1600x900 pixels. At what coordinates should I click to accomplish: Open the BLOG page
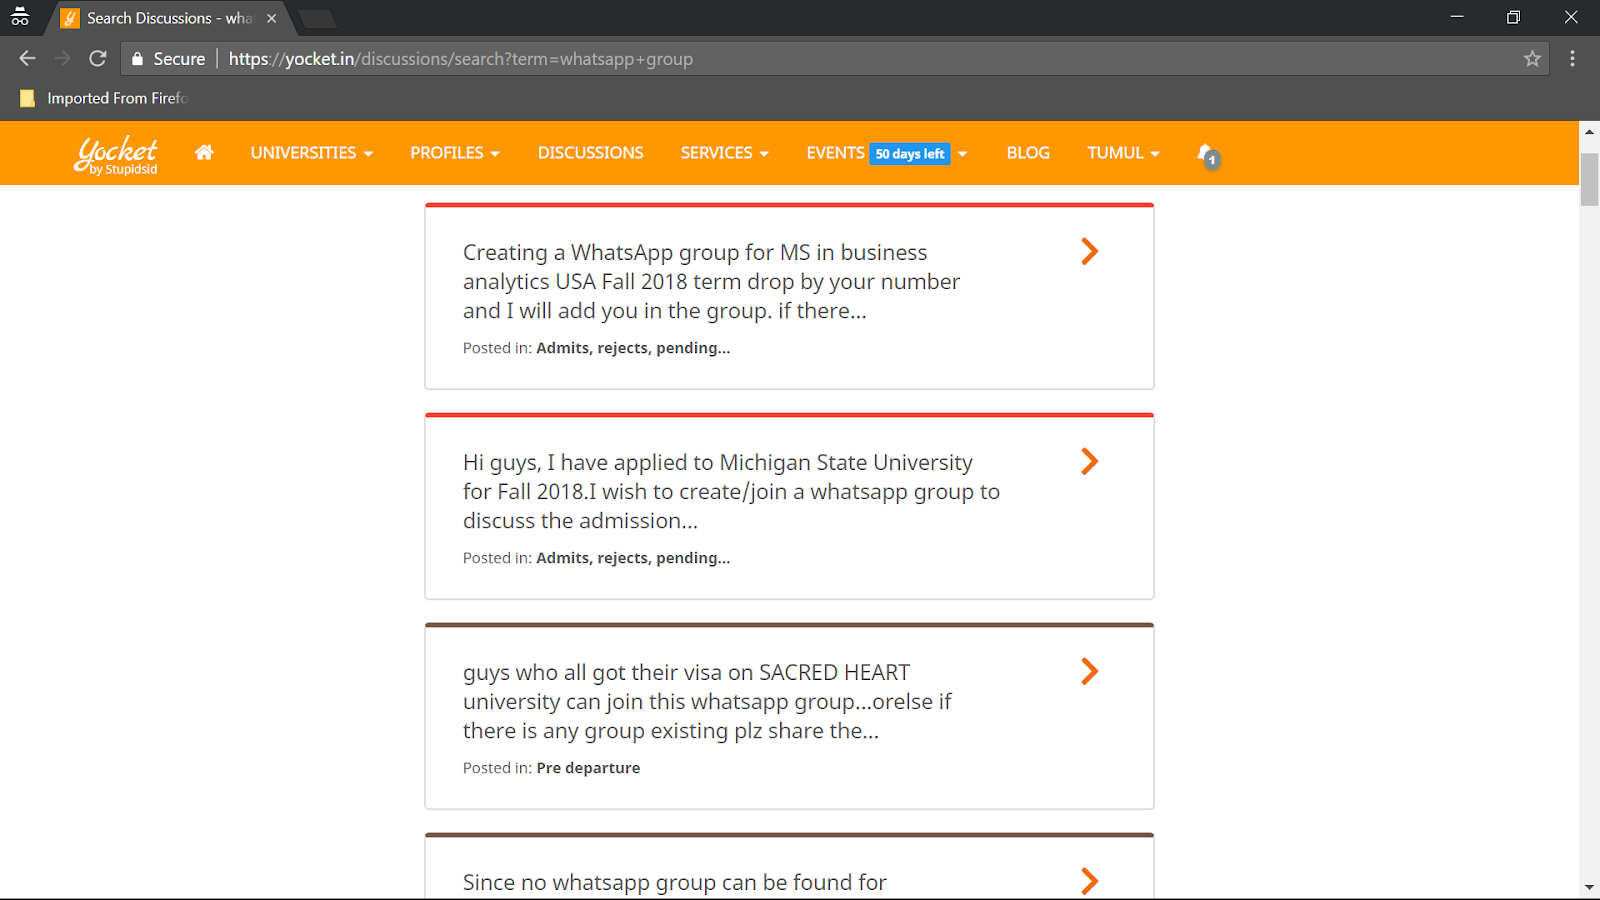click(1028, 153)
